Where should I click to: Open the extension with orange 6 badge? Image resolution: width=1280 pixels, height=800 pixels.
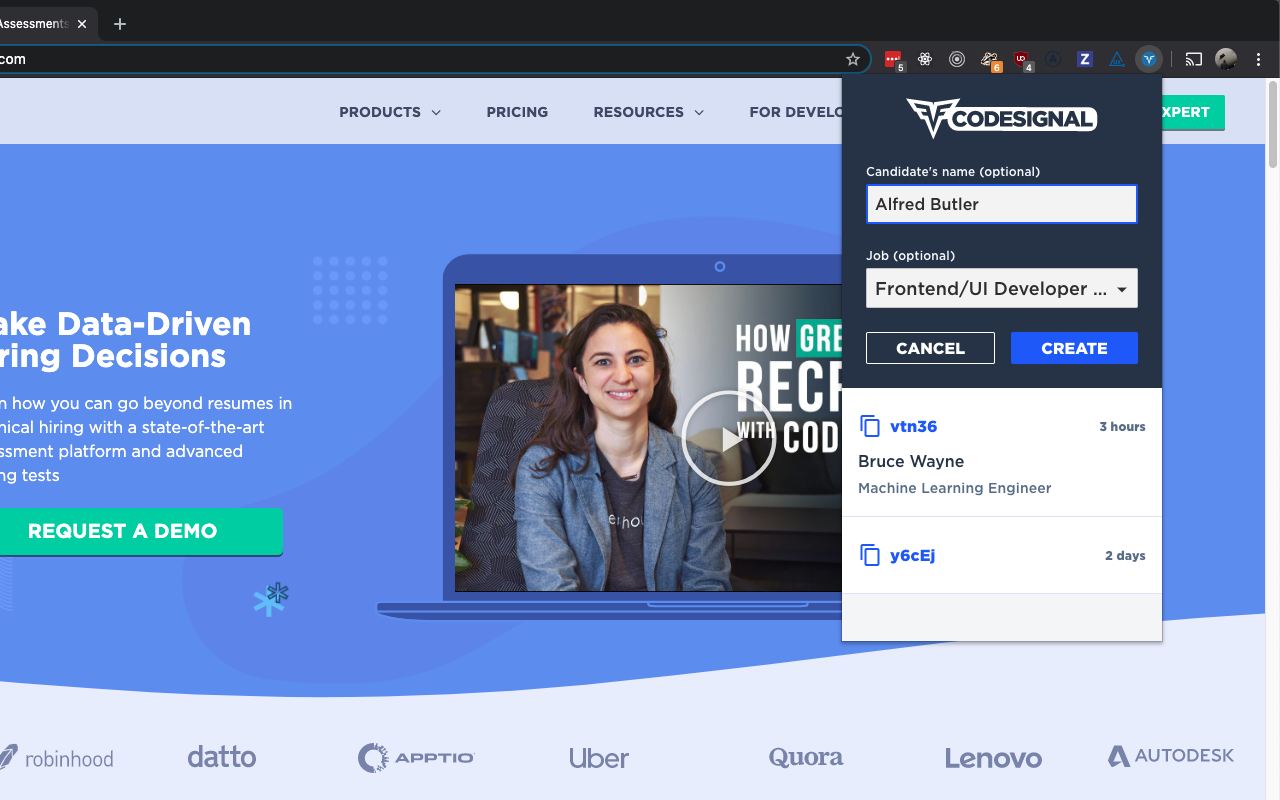click(x=990, y=60)
